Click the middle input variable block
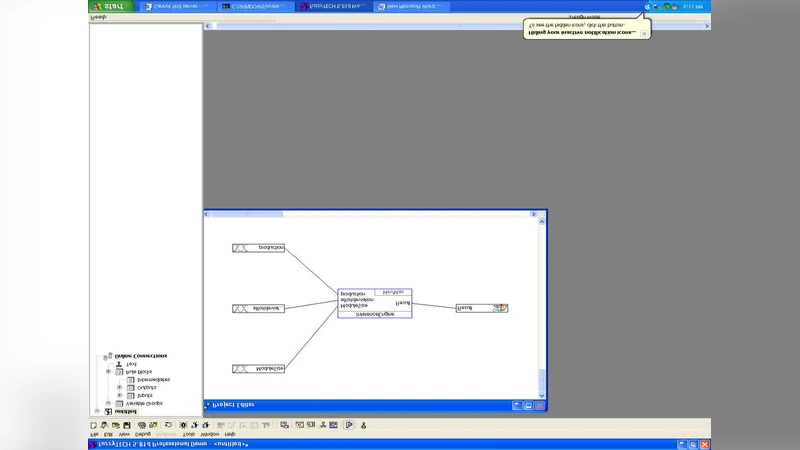Viewport: 800px width, 450px height. click(258, 308)
